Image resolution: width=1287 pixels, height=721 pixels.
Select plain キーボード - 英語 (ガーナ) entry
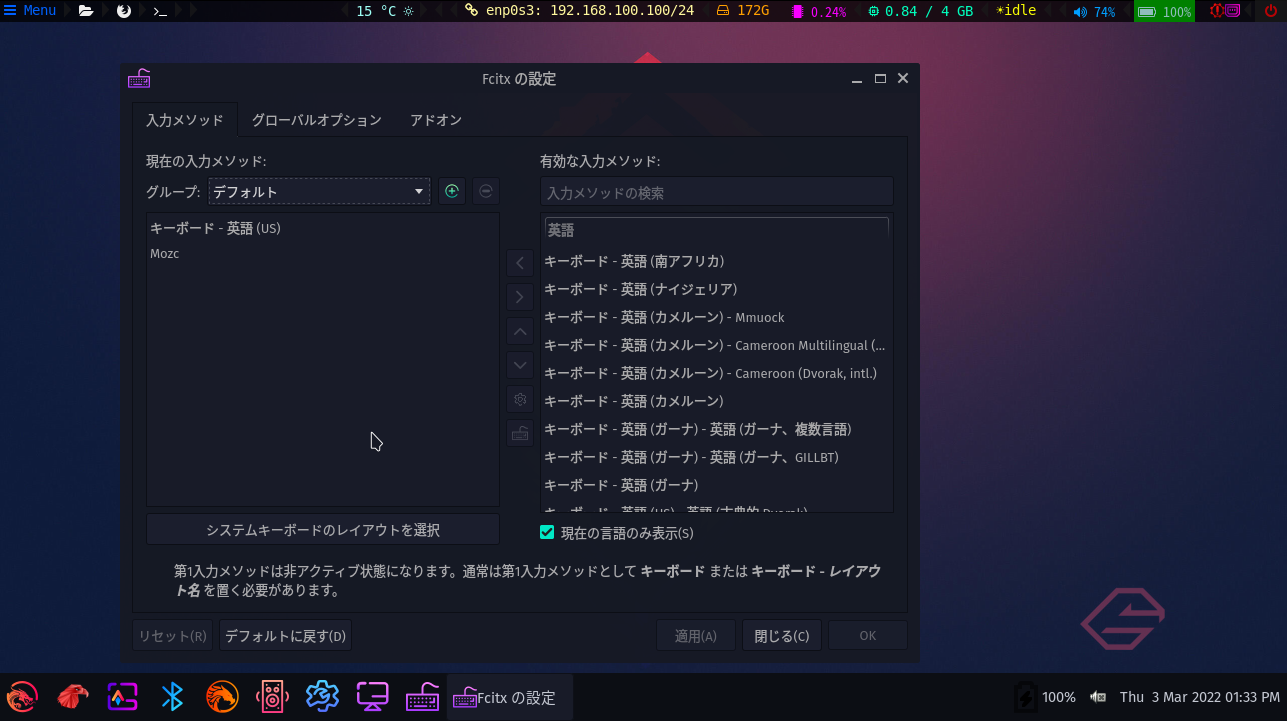716,485
